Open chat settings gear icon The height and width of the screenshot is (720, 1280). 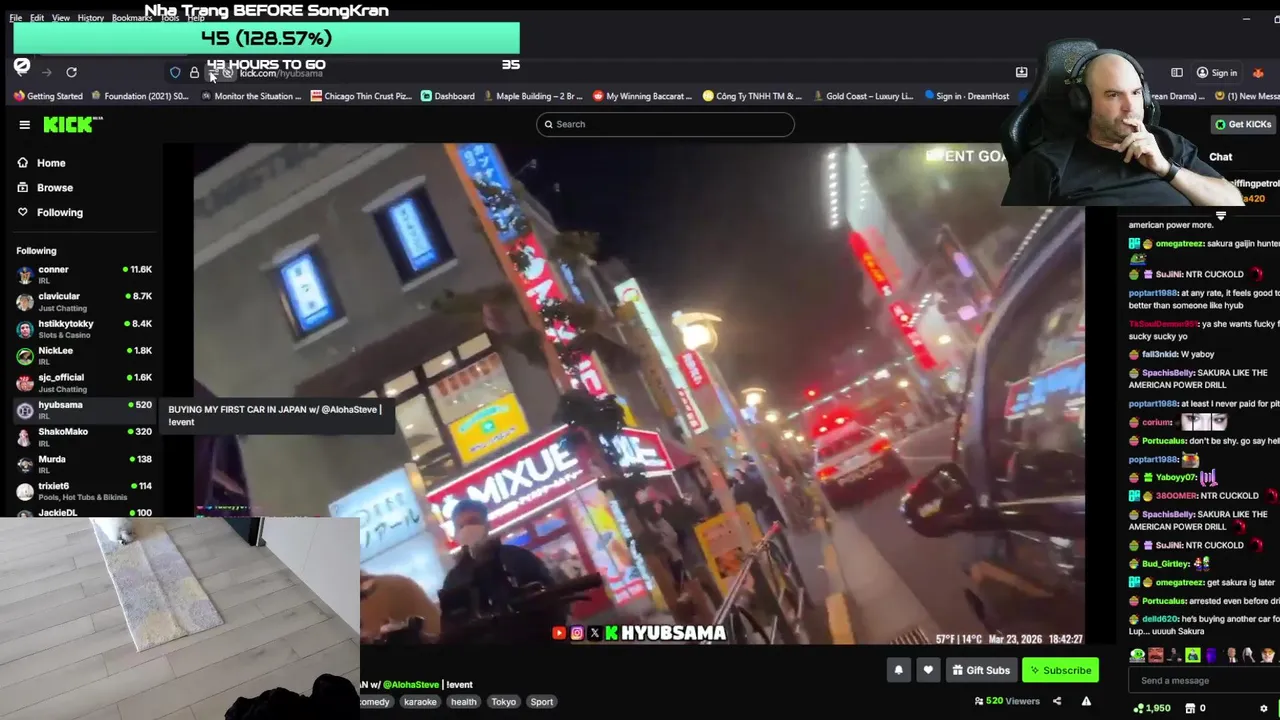tap(1263, 708)
